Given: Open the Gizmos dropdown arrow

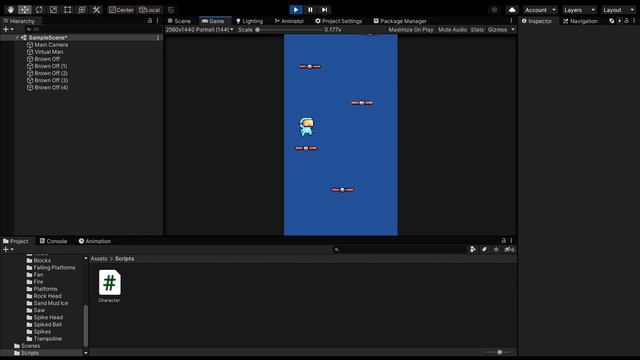Looking at the screenshot, I should (x=513, y=29).
